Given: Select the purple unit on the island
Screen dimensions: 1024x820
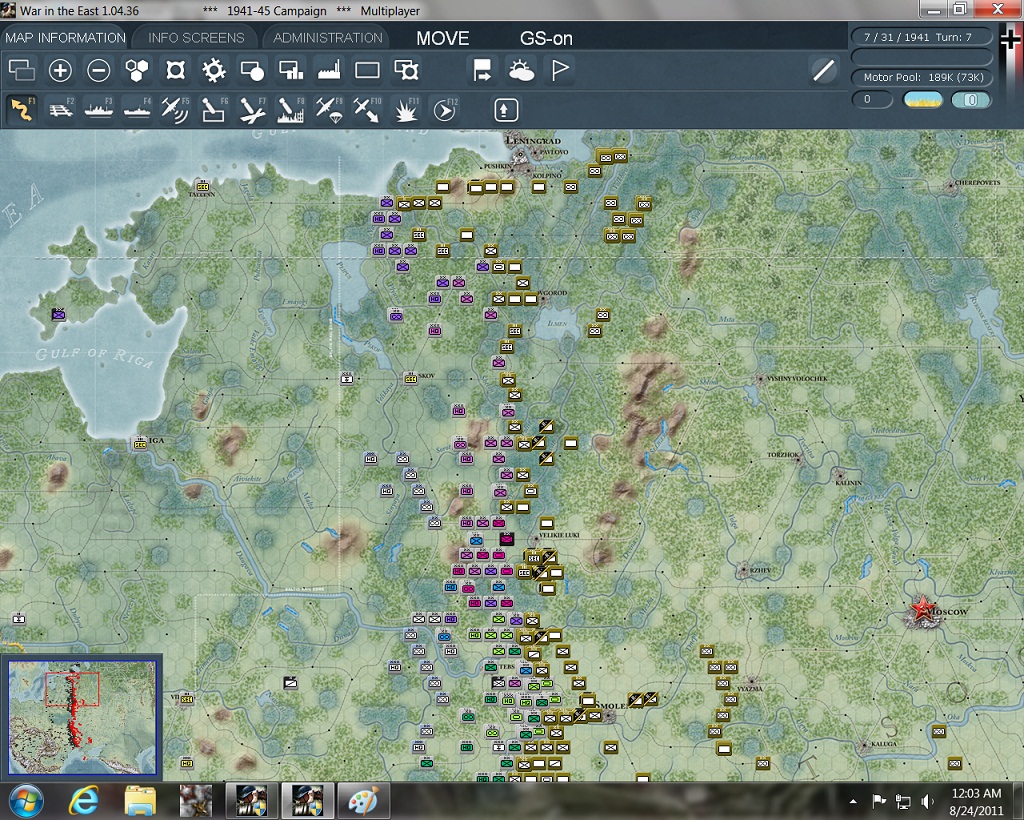Looking at the screenshot, I should (x=58, y=315).
